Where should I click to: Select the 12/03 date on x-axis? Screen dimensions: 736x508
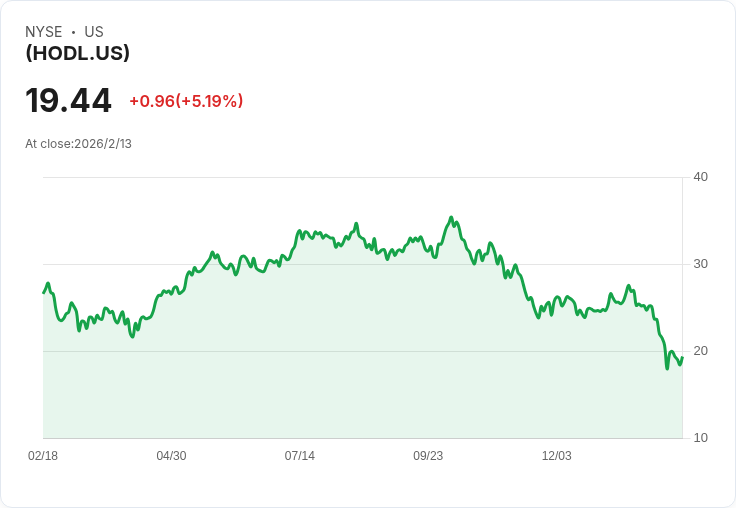point(557,456)
